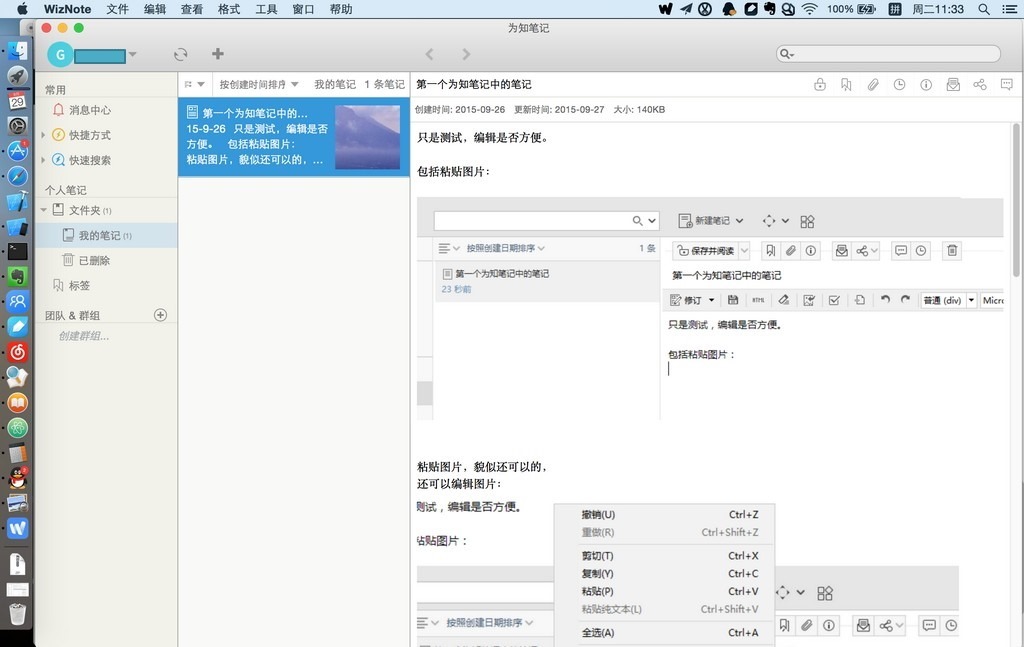
Task: Collapse 文件夹 tree node
Action: [43, 210]
